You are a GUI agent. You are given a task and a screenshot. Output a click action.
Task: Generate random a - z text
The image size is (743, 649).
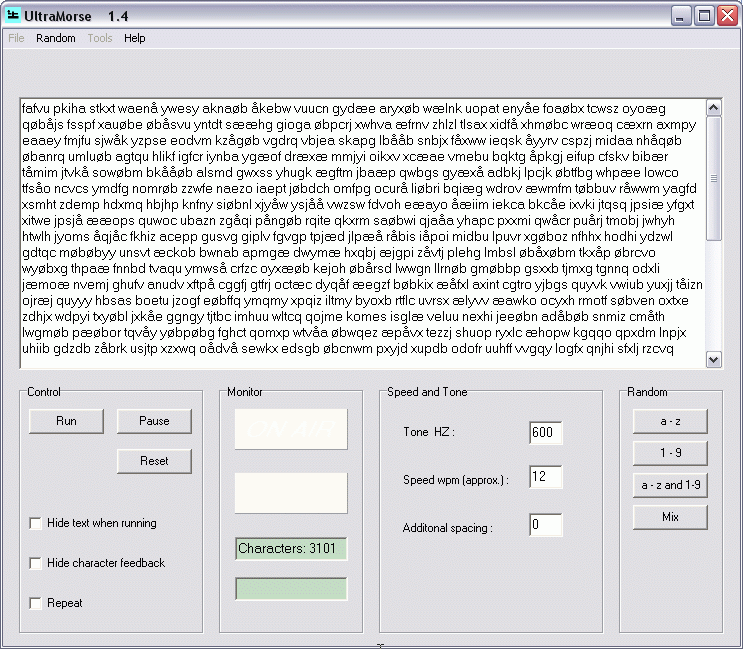point(670,421)
